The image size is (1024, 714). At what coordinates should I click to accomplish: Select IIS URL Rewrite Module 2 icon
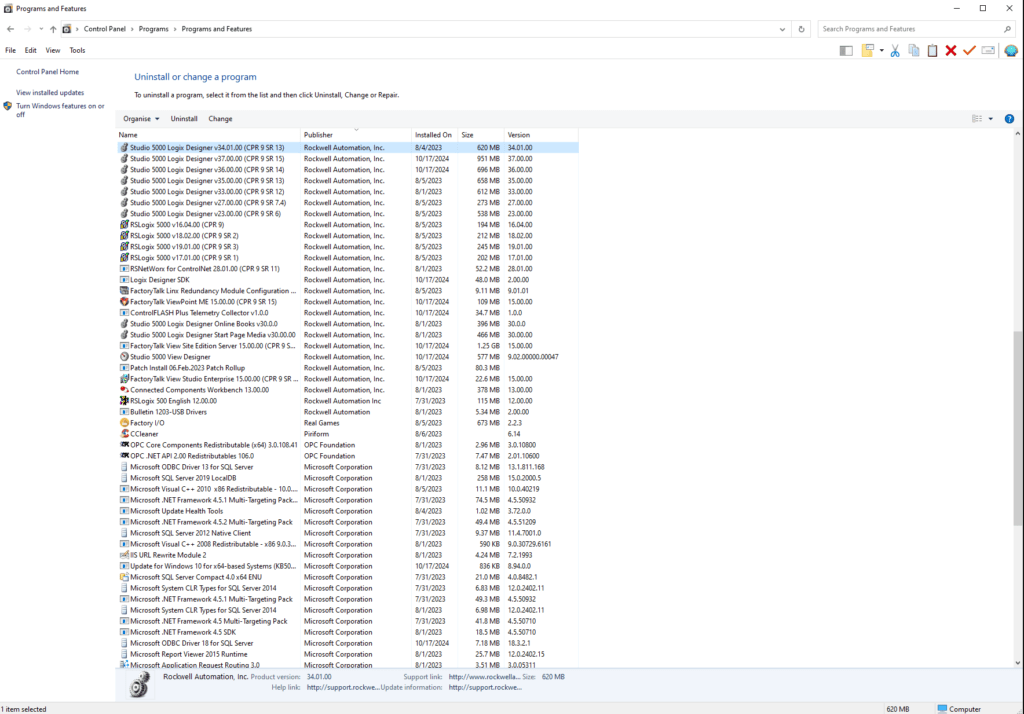click(x=124, y=555)
